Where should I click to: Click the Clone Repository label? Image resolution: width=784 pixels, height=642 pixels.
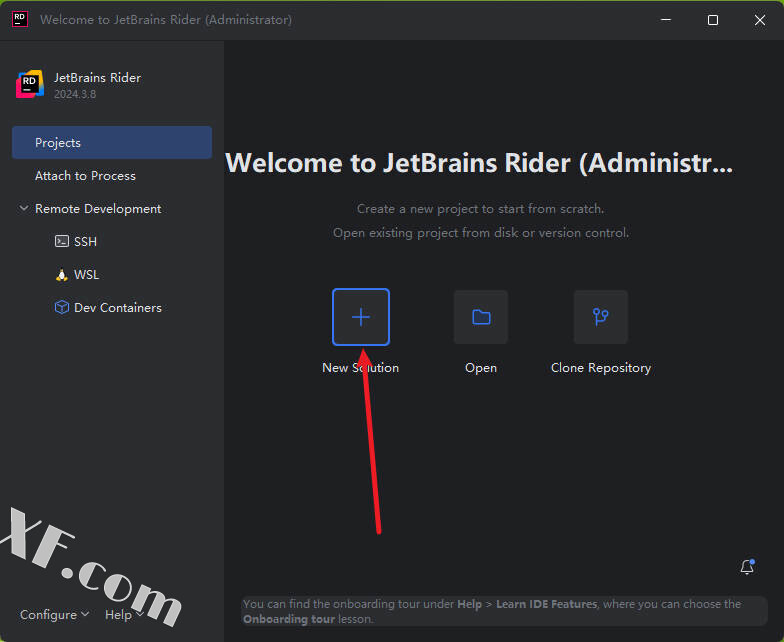click(x=600, y=368)
